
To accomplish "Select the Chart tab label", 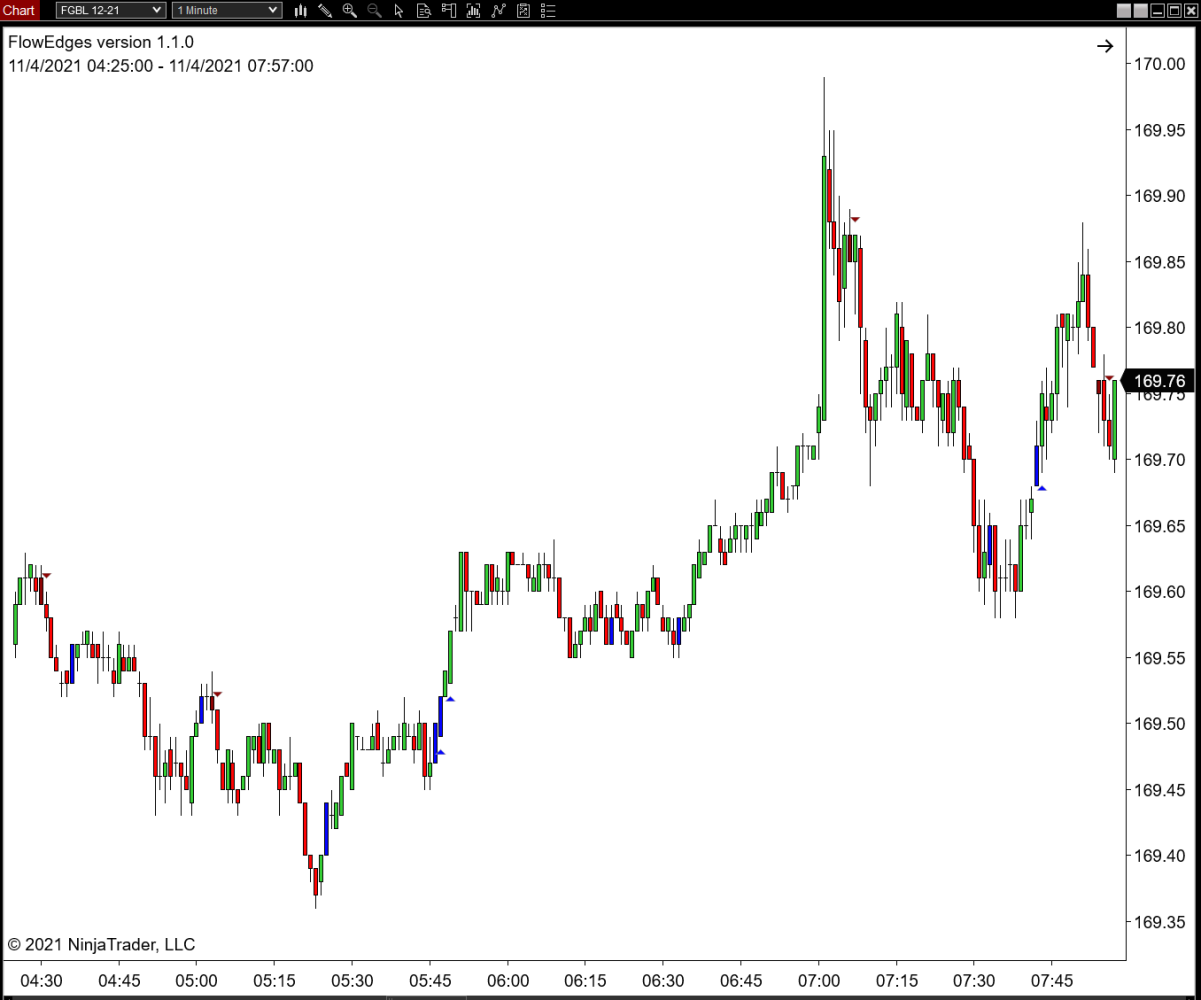I will (x=19, y=10).
